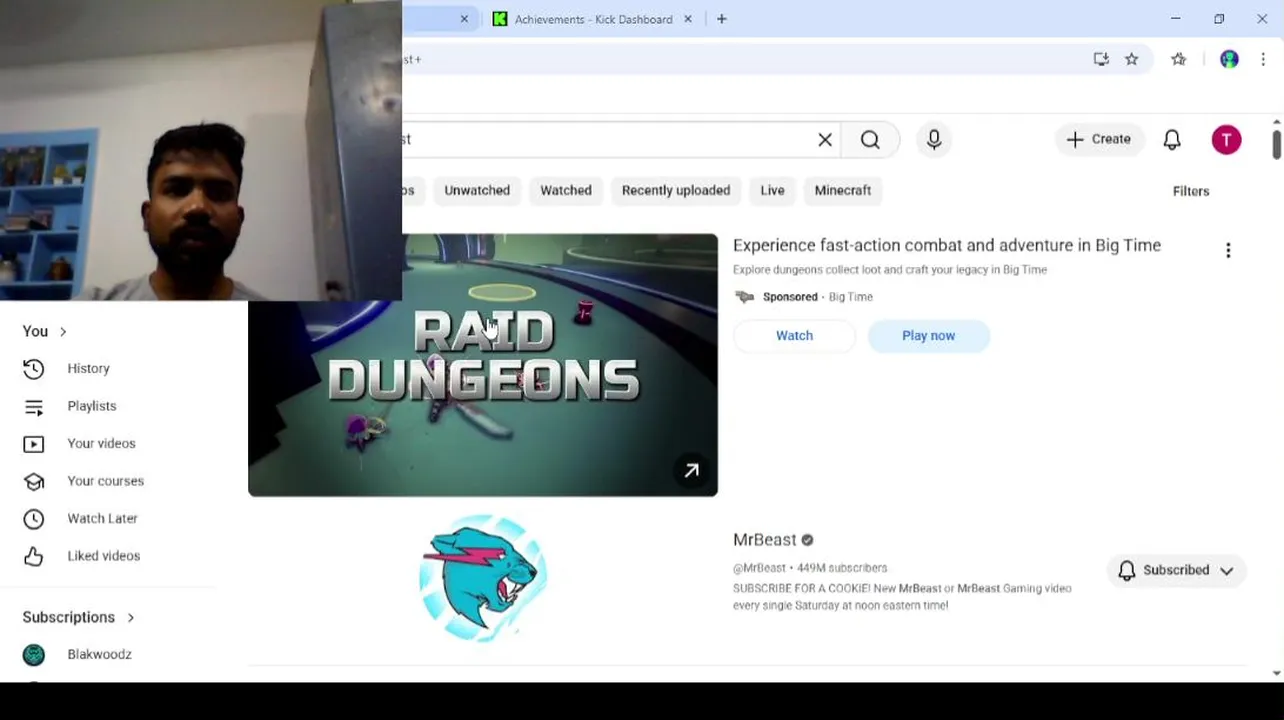This screenshot has width=1284, height=720.
Task: Open the bookmarks star button in the toolbar
Action: coord(1179,59)
